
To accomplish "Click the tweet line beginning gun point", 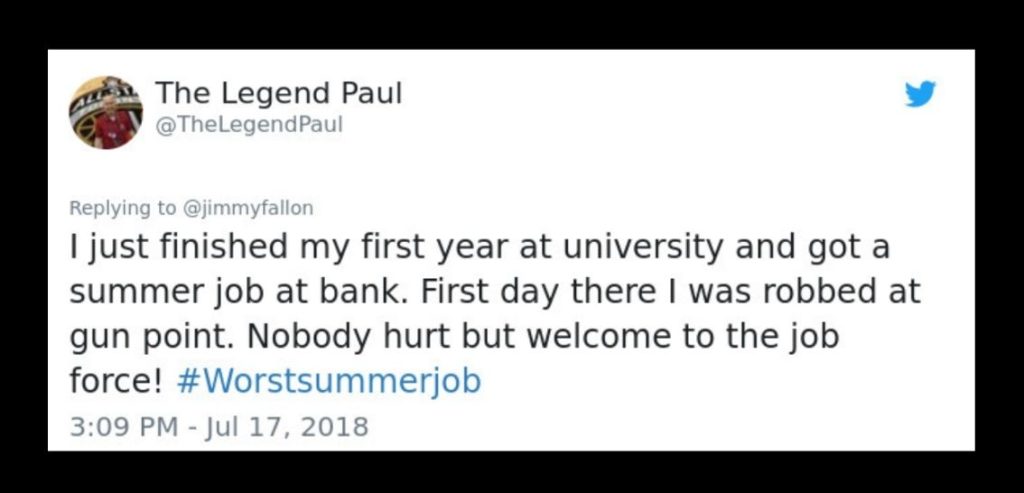I will tap(454, 338).
